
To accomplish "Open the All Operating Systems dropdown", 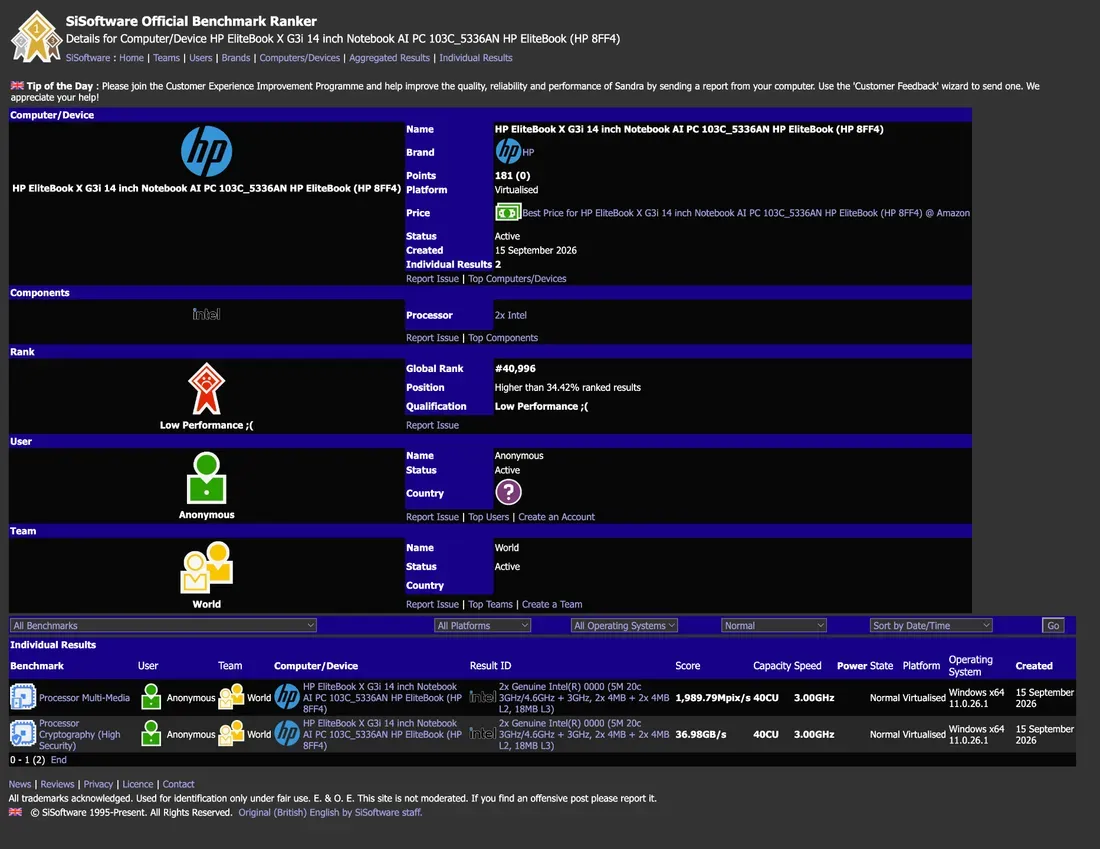I will click(x=624, y=625).
